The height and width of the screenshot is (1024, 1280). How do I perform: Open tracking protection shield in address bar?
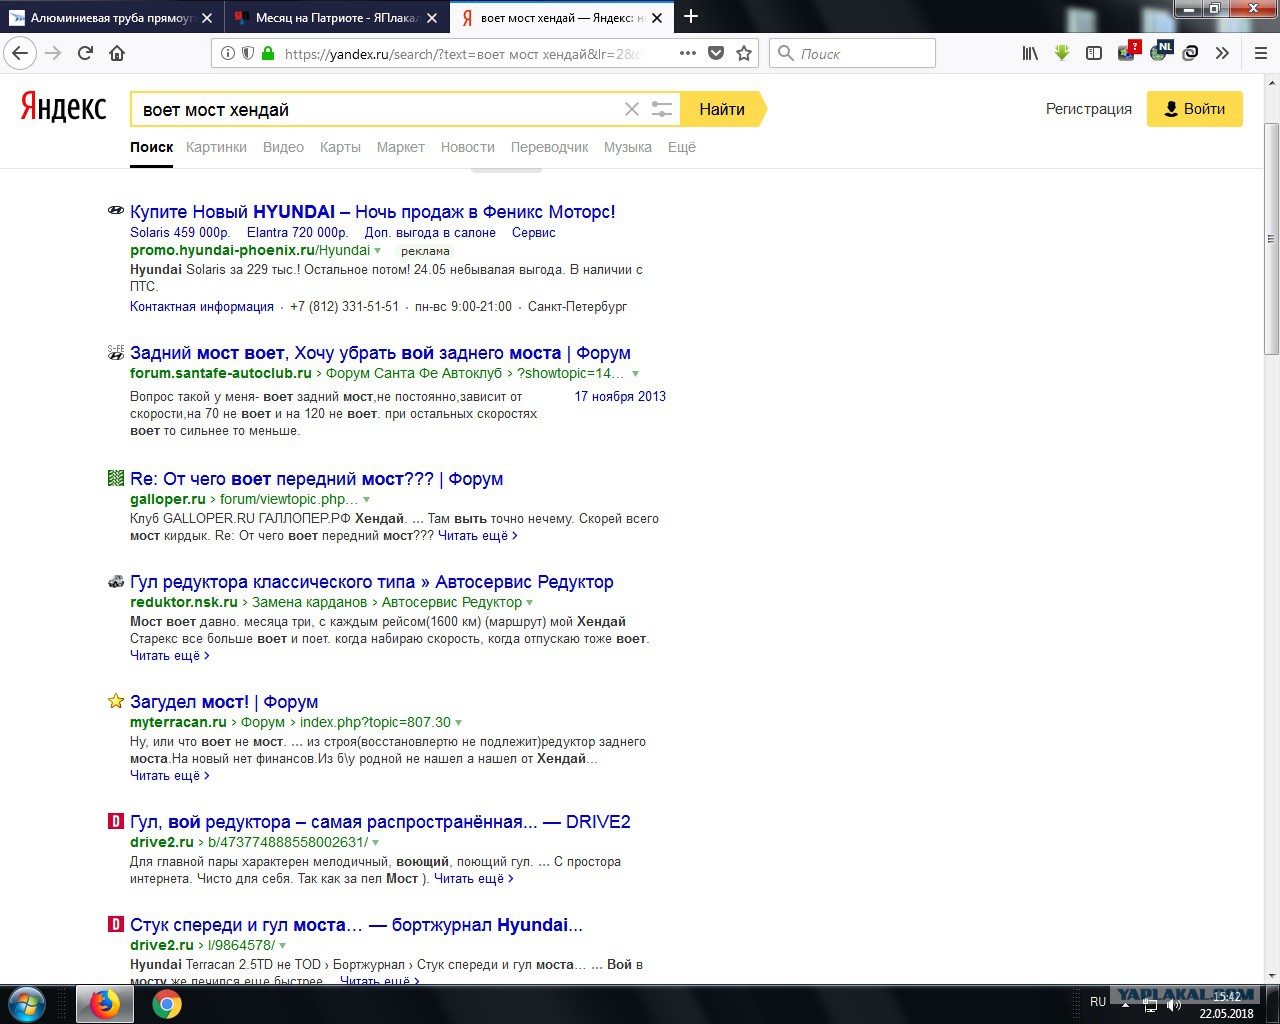point(248,54)
